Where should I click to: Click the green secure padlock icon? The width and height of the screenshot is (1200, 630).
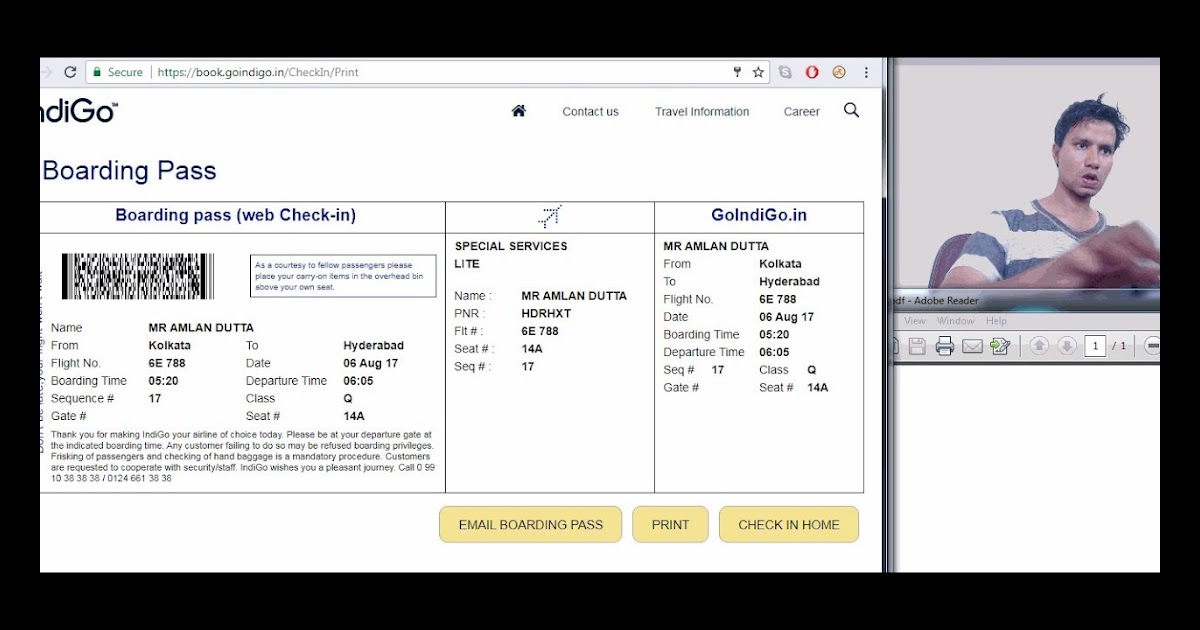click(97, 72)
